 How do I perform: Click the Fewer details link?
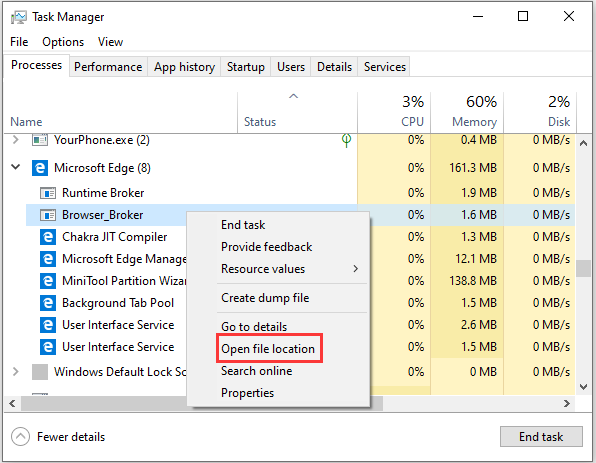pos(71,437)
